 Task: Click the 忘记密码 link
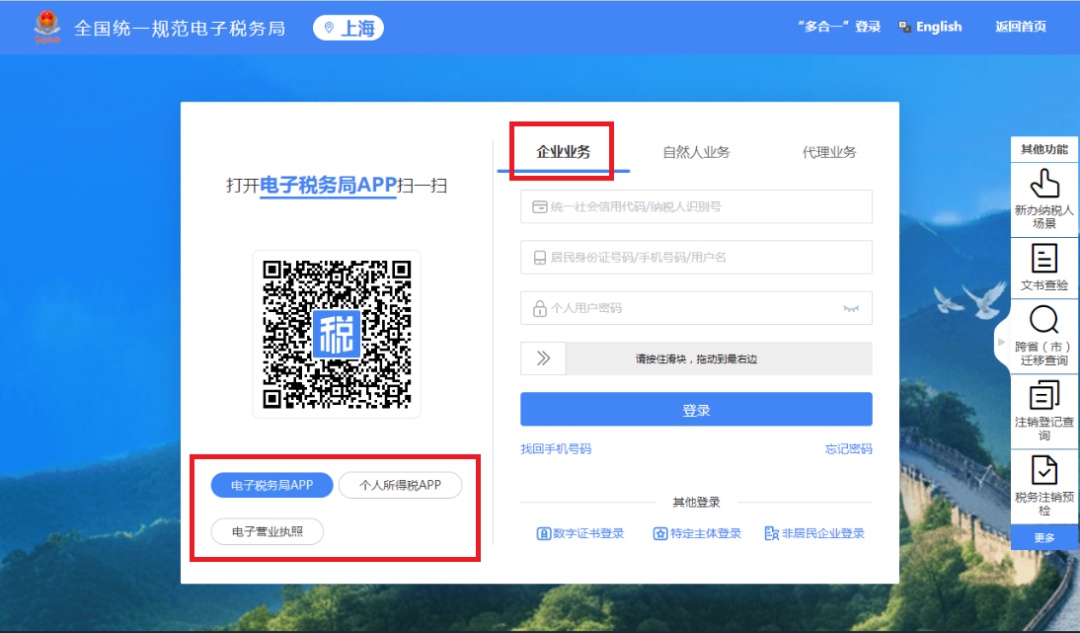pyautogui.click(x=849, y=449)
